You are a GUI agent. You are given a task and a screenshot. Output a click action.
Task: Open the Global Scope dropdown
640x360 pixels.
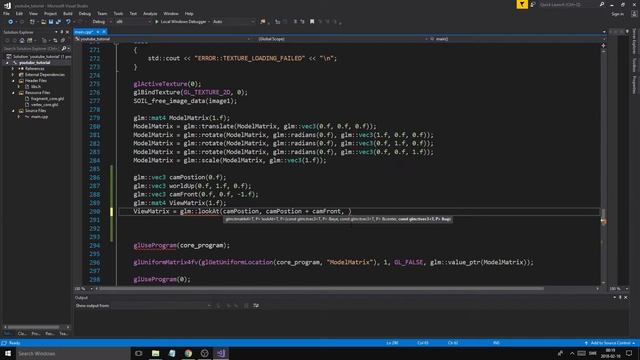click(342, 39)
